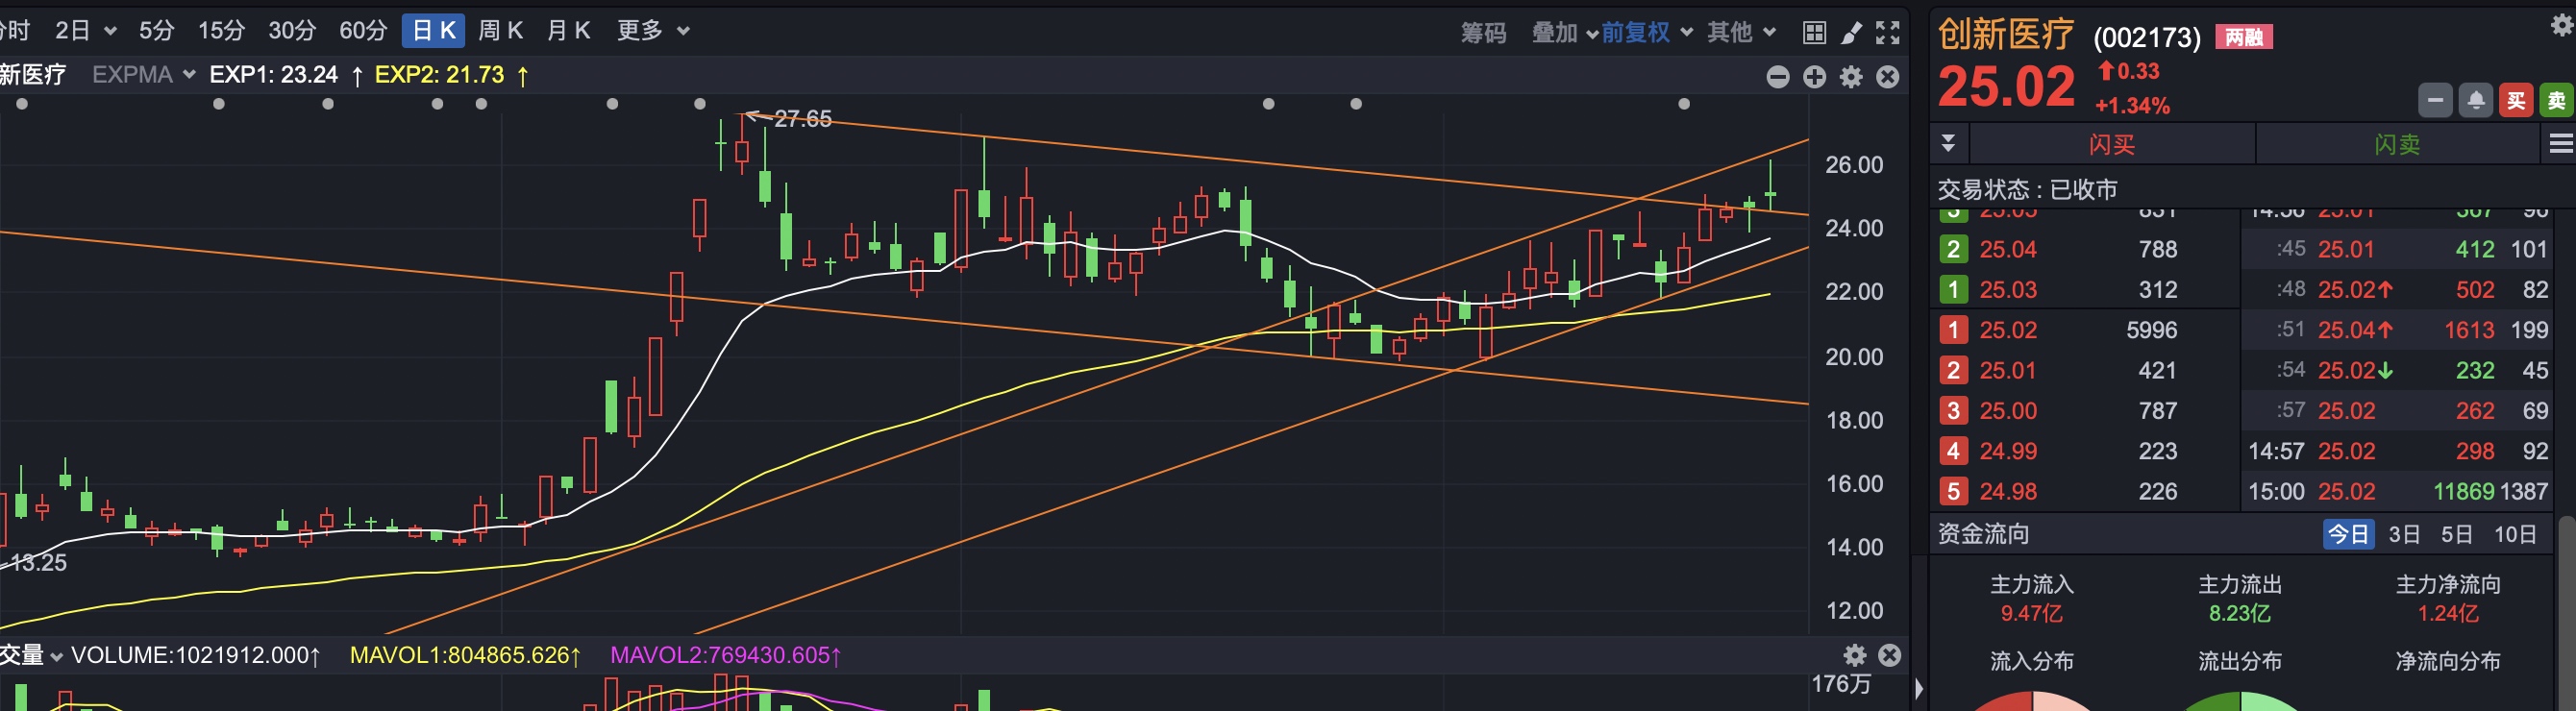Screen dimensions: 2576x711
Task: Click the green 卖 sell button
Action: (x=2556, y=100)
